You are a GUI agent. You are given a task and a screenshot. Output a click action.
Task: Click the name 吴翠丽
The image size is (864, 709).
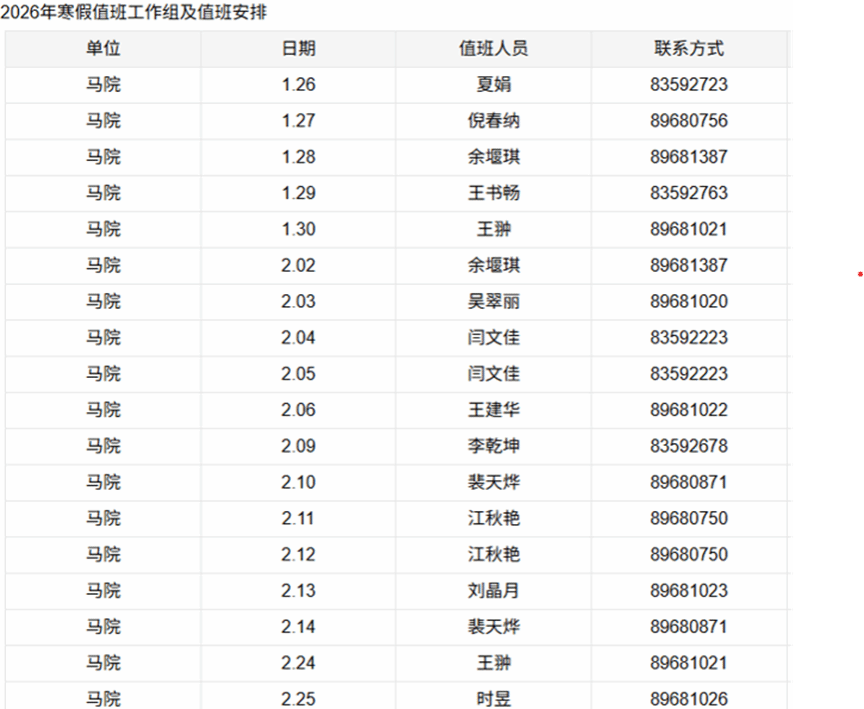(x=493, y=301)
